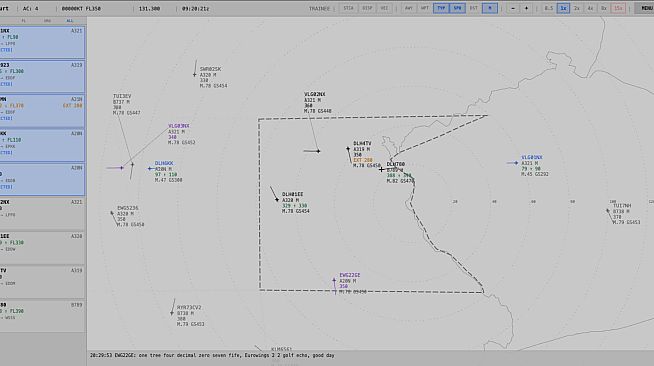Select the FL tab in the strip panel
Image resolution: width=654 pixels, height=366 pixels.
click(x=23, y=21)
